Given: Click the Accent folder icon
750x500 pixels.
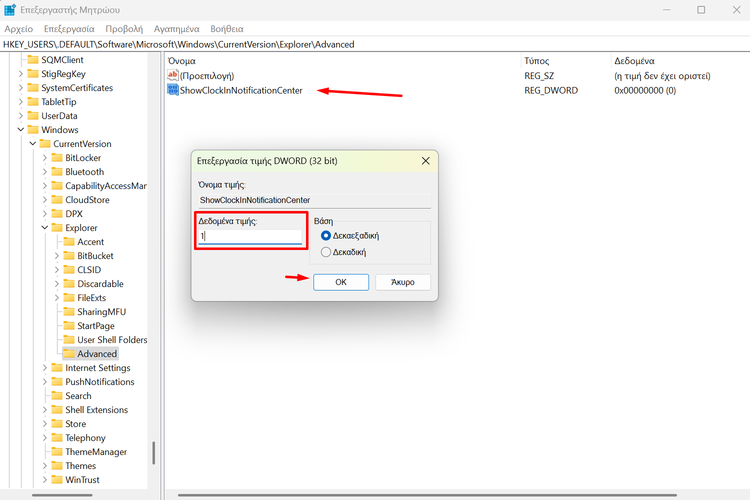Looking at the screenshot, I should pos(69,242).
